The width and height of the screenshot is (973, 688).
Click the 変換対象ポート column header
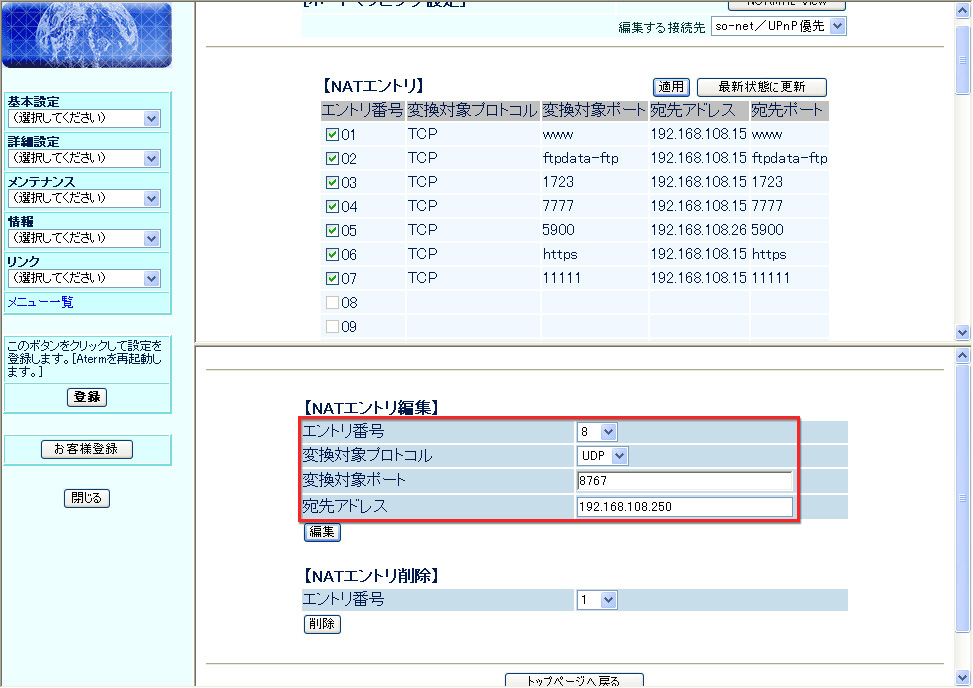(594, 110)
